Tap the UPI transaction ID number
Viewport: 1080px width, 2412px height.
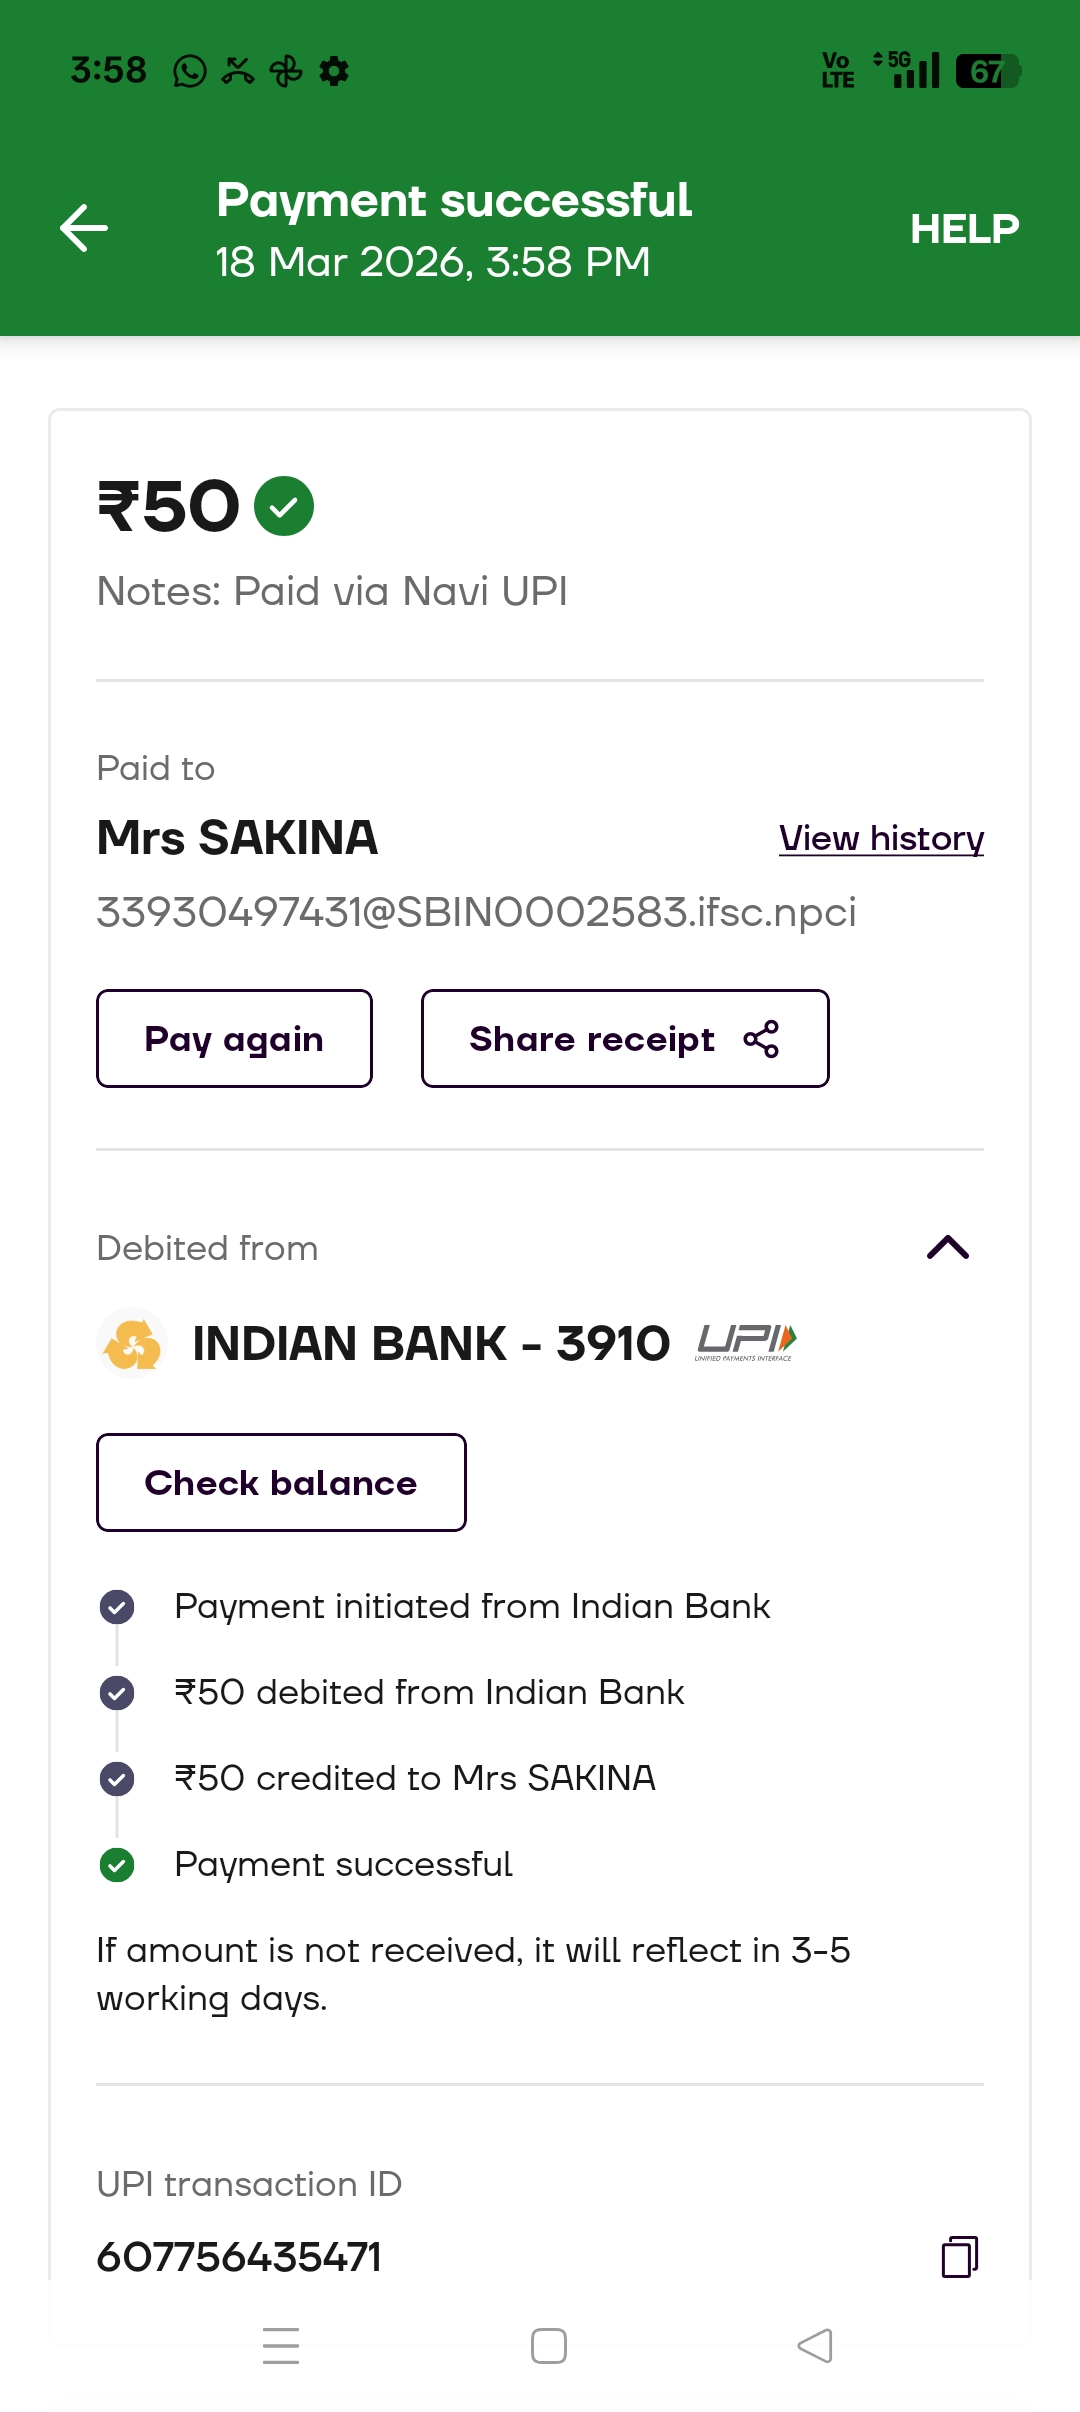pos(239,2257)
